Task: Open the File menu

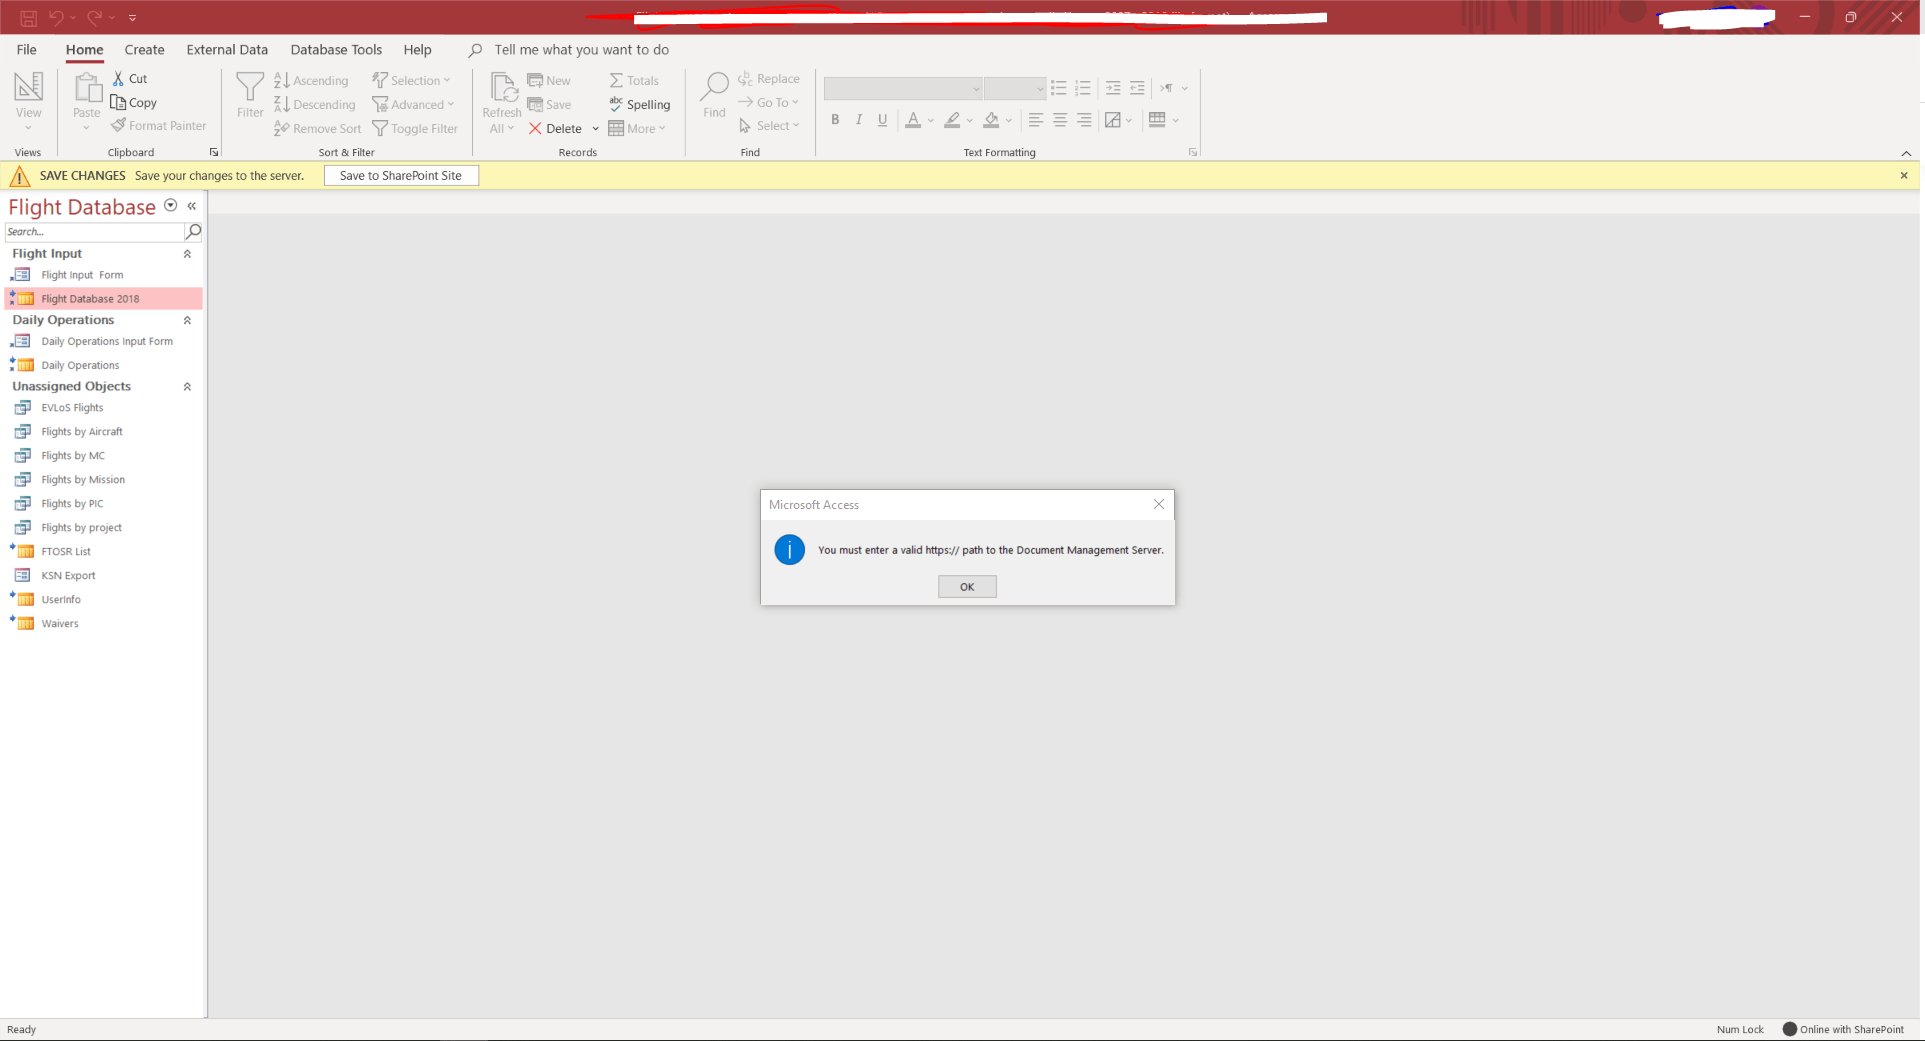Action: (x=27, y=50)
